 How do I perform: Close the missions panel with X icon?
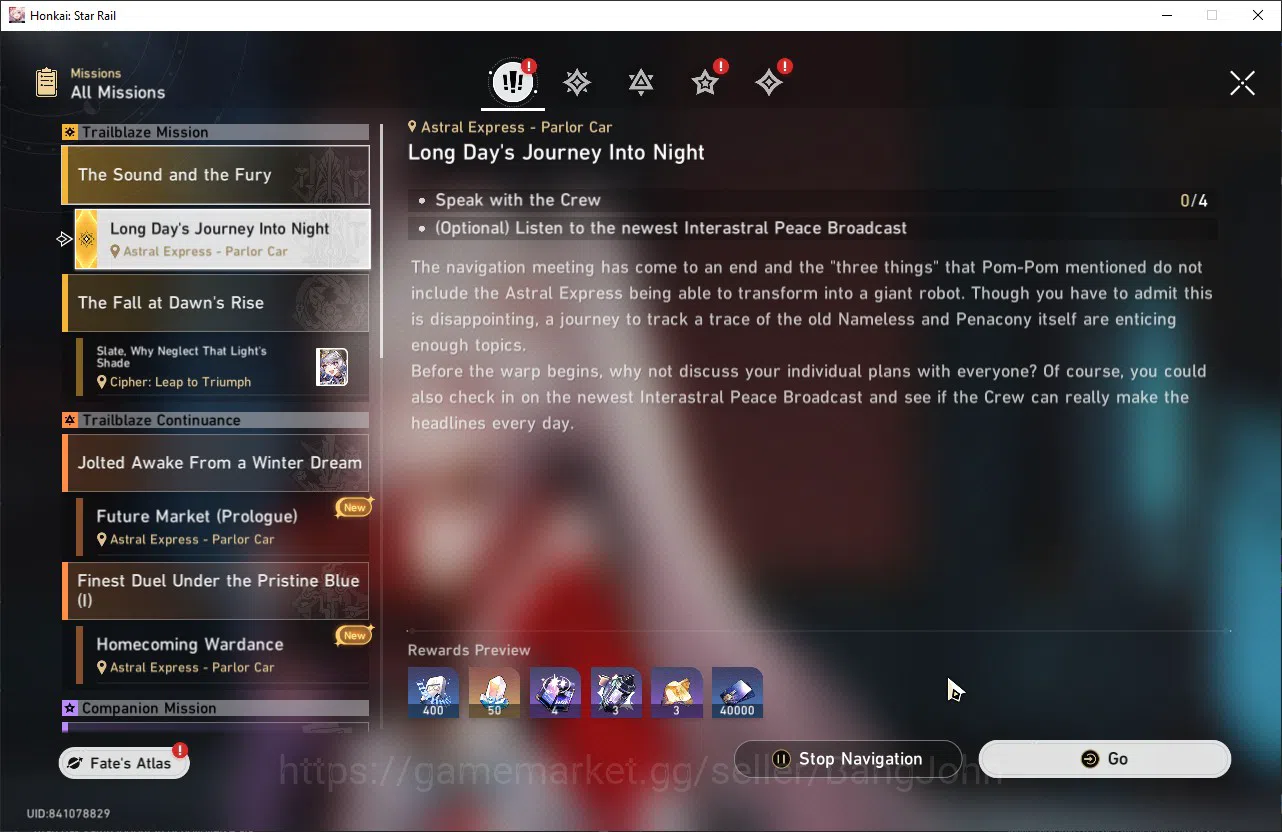point(1242,83)
